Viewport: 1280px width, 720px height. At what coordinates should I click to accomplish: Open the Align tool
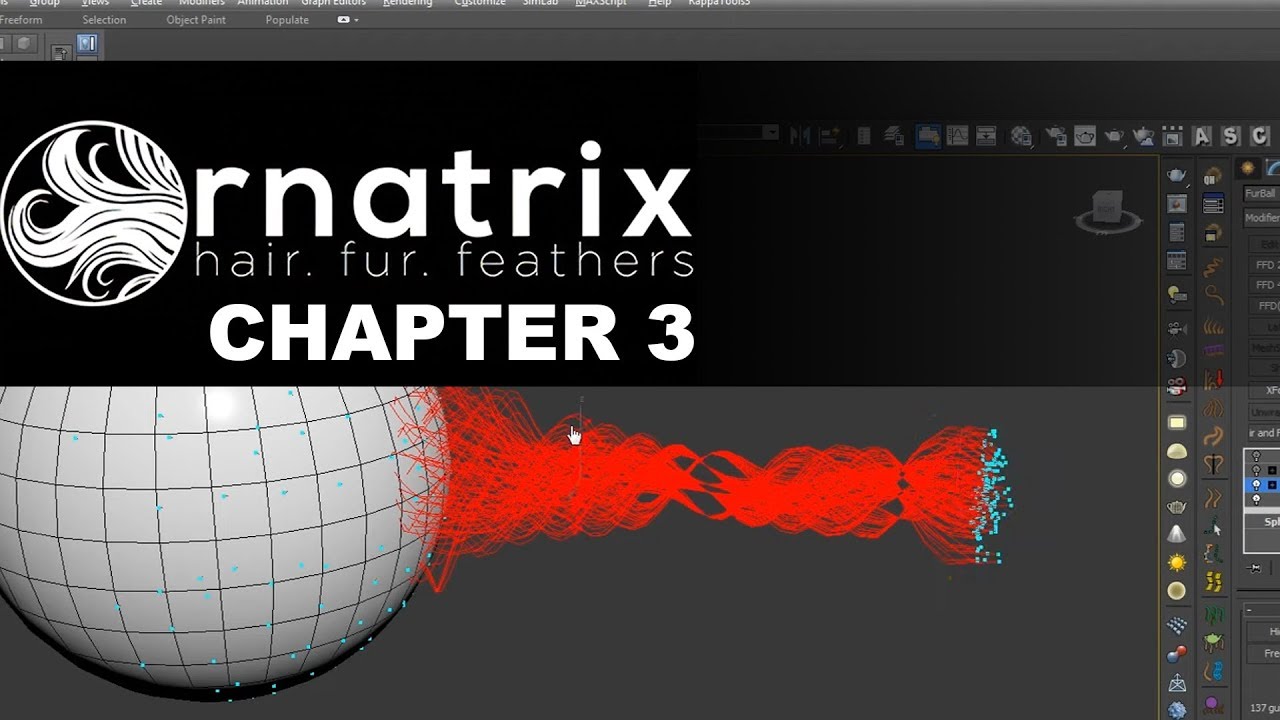[x=830, y=135]
